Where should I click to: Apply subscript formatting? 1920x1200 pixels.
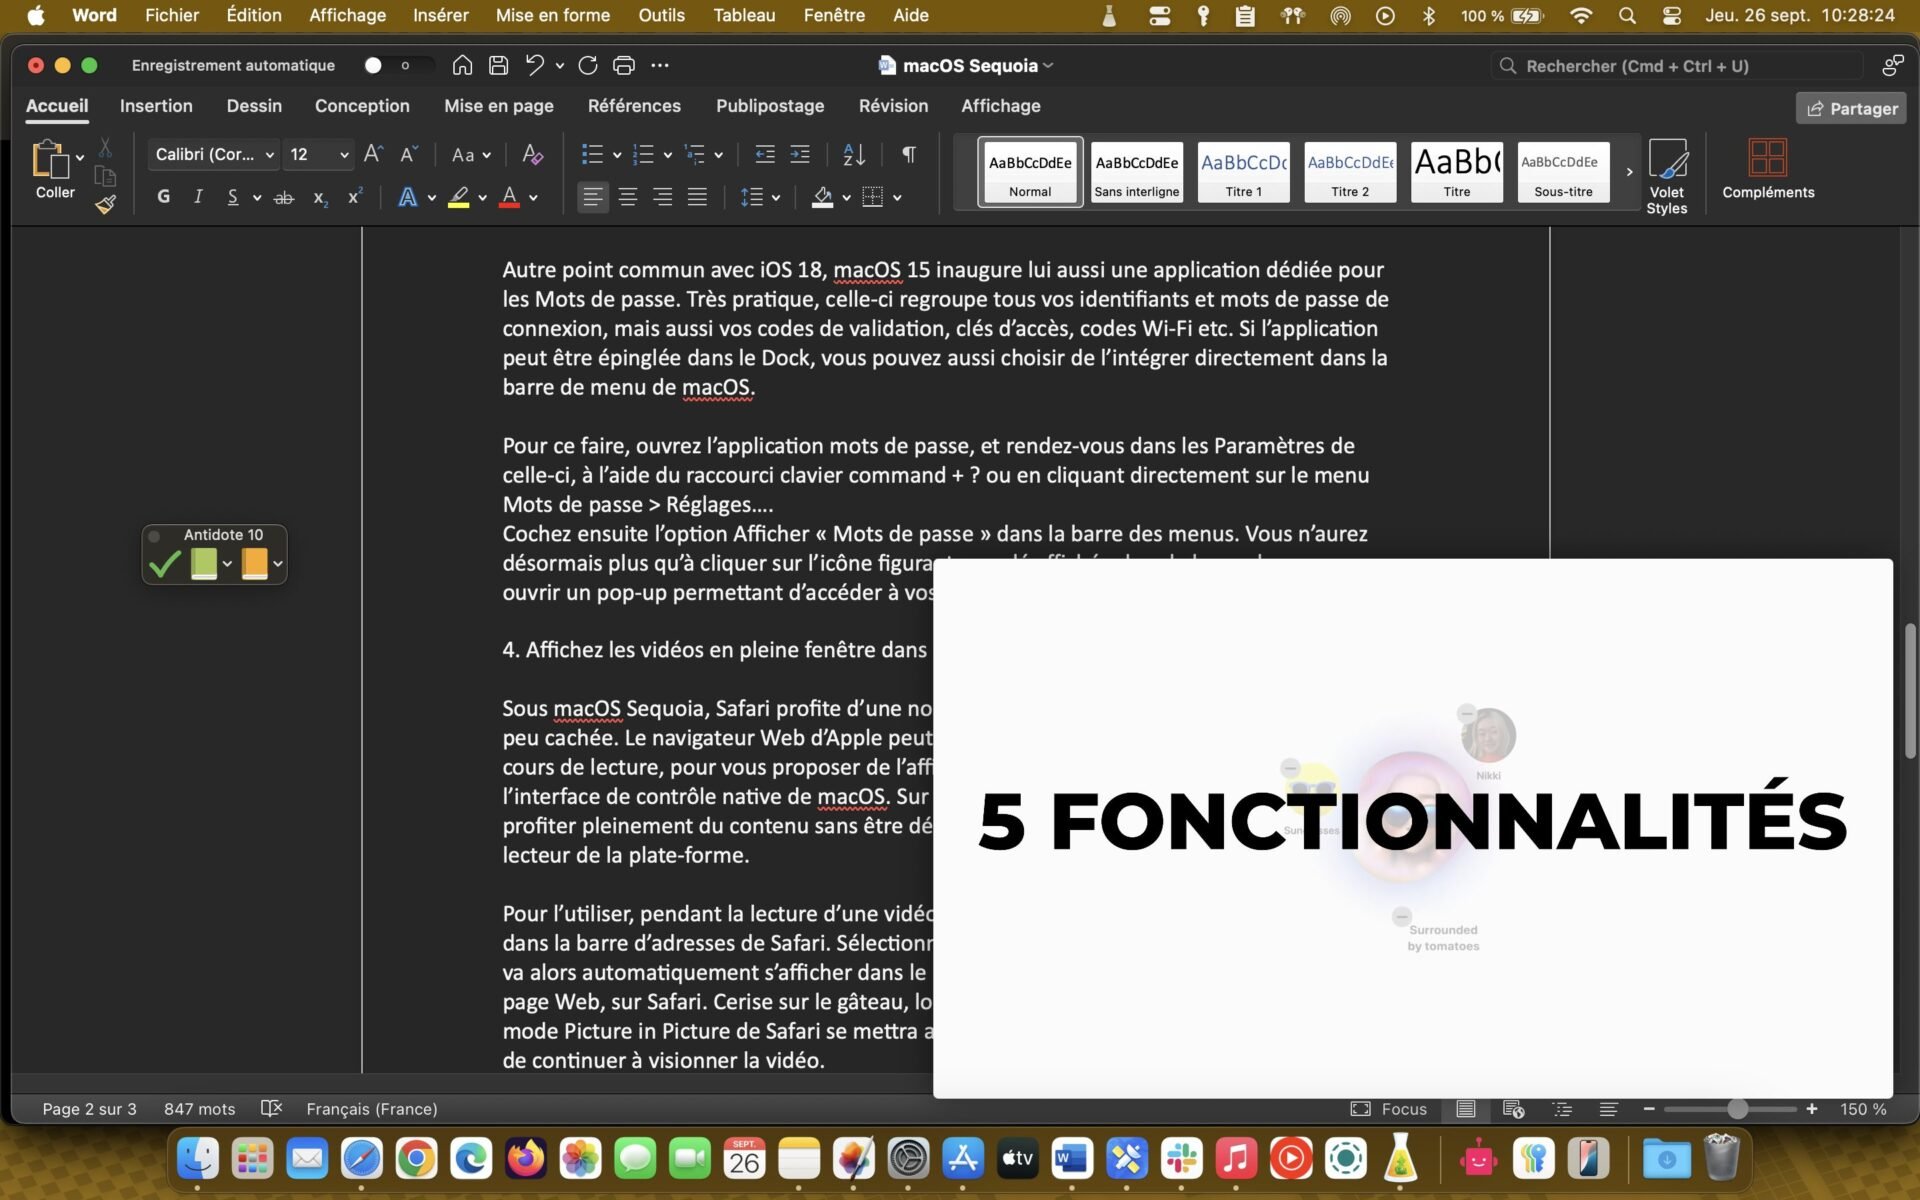pyautogui.click(x=320, y=198)
